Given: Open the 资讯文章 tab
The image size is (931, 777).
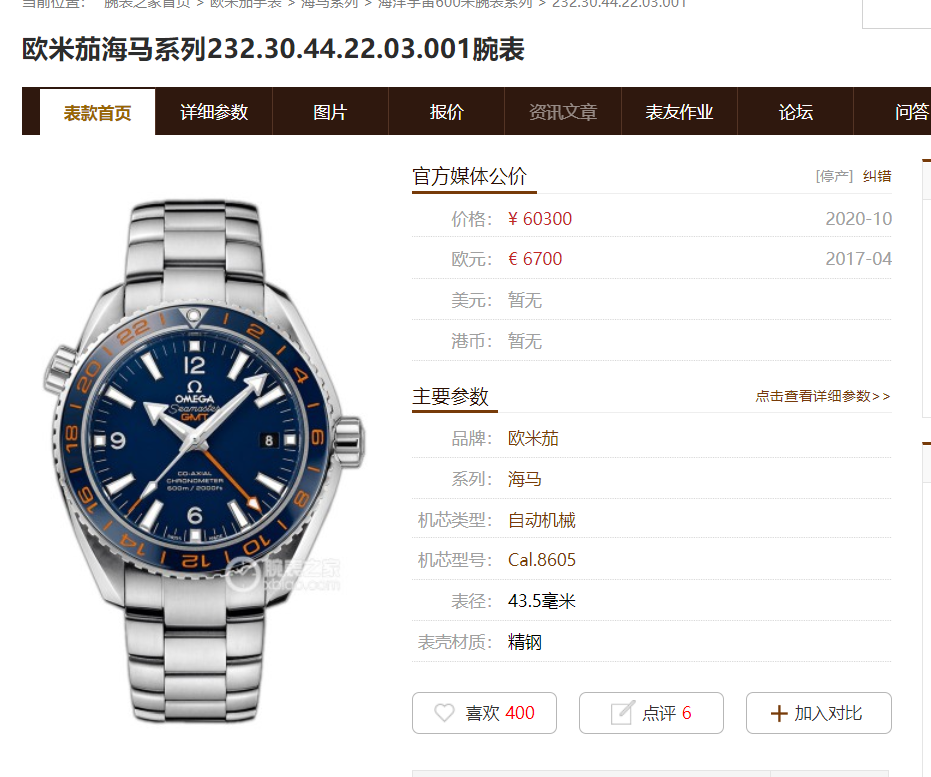Looking at the screenshot, I should [x=563, y=112].
